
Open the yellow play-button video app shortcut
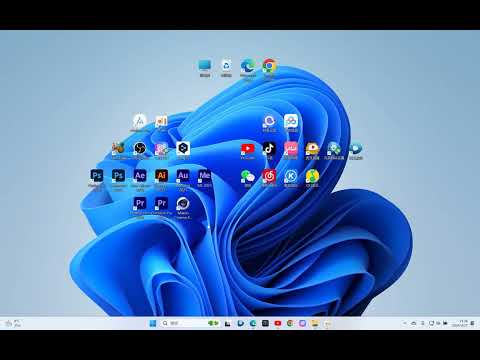(x=312, y=150)
